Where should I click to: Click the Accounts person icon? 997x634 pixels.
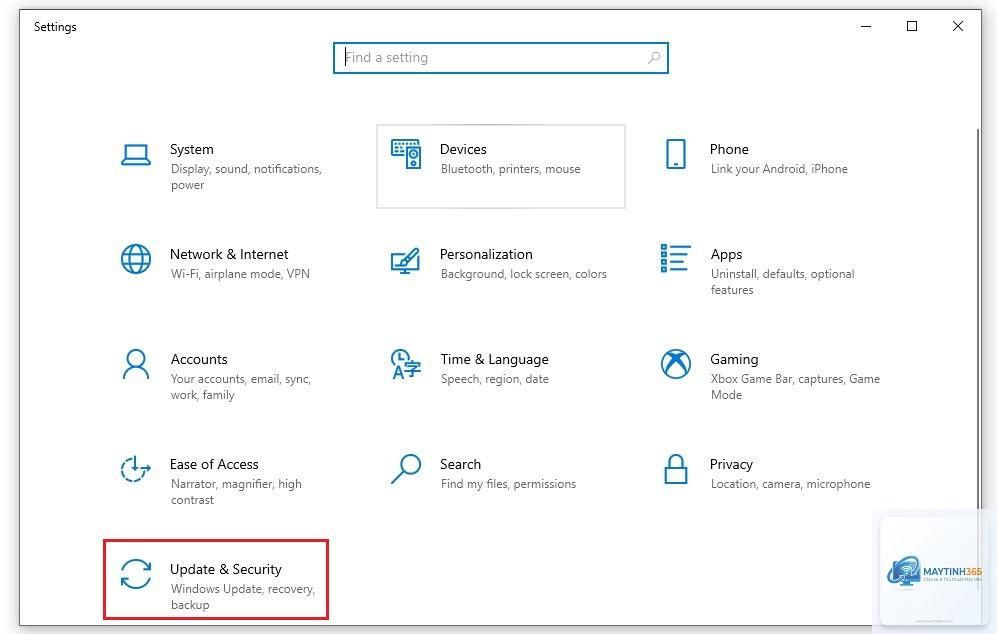click(x=135, y=364)
